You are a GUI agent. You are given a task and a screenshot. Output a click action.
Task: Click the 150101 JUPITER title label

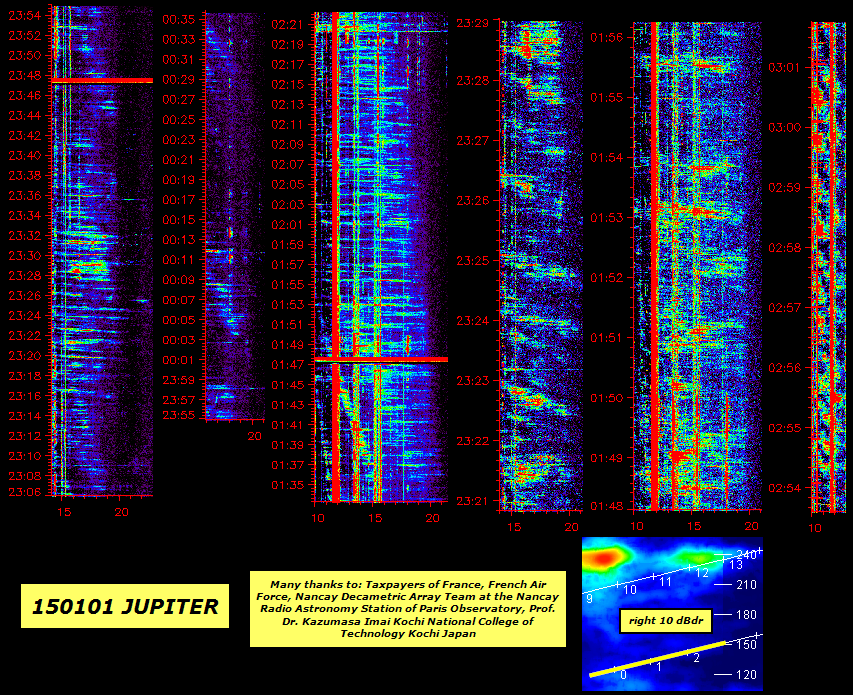[x=125, y=606]
